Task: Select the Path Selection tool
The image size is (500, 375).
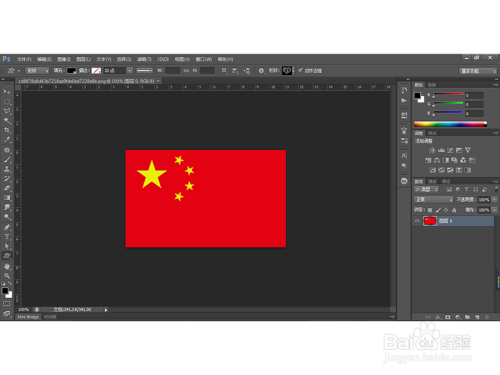Action: (x=7, y=246)
